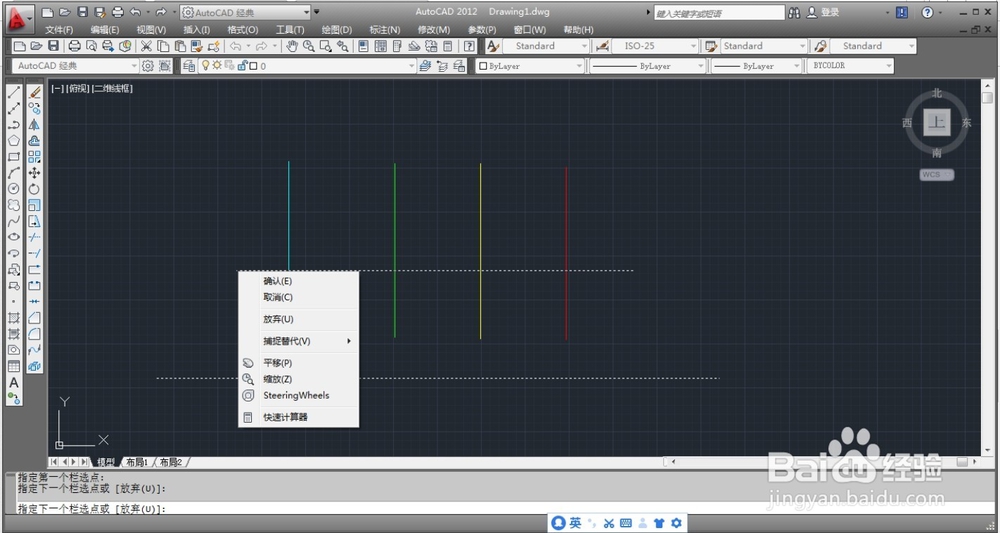Select the Rotate modify tool
The image size is (1000, 533).
tap(34, 189)
